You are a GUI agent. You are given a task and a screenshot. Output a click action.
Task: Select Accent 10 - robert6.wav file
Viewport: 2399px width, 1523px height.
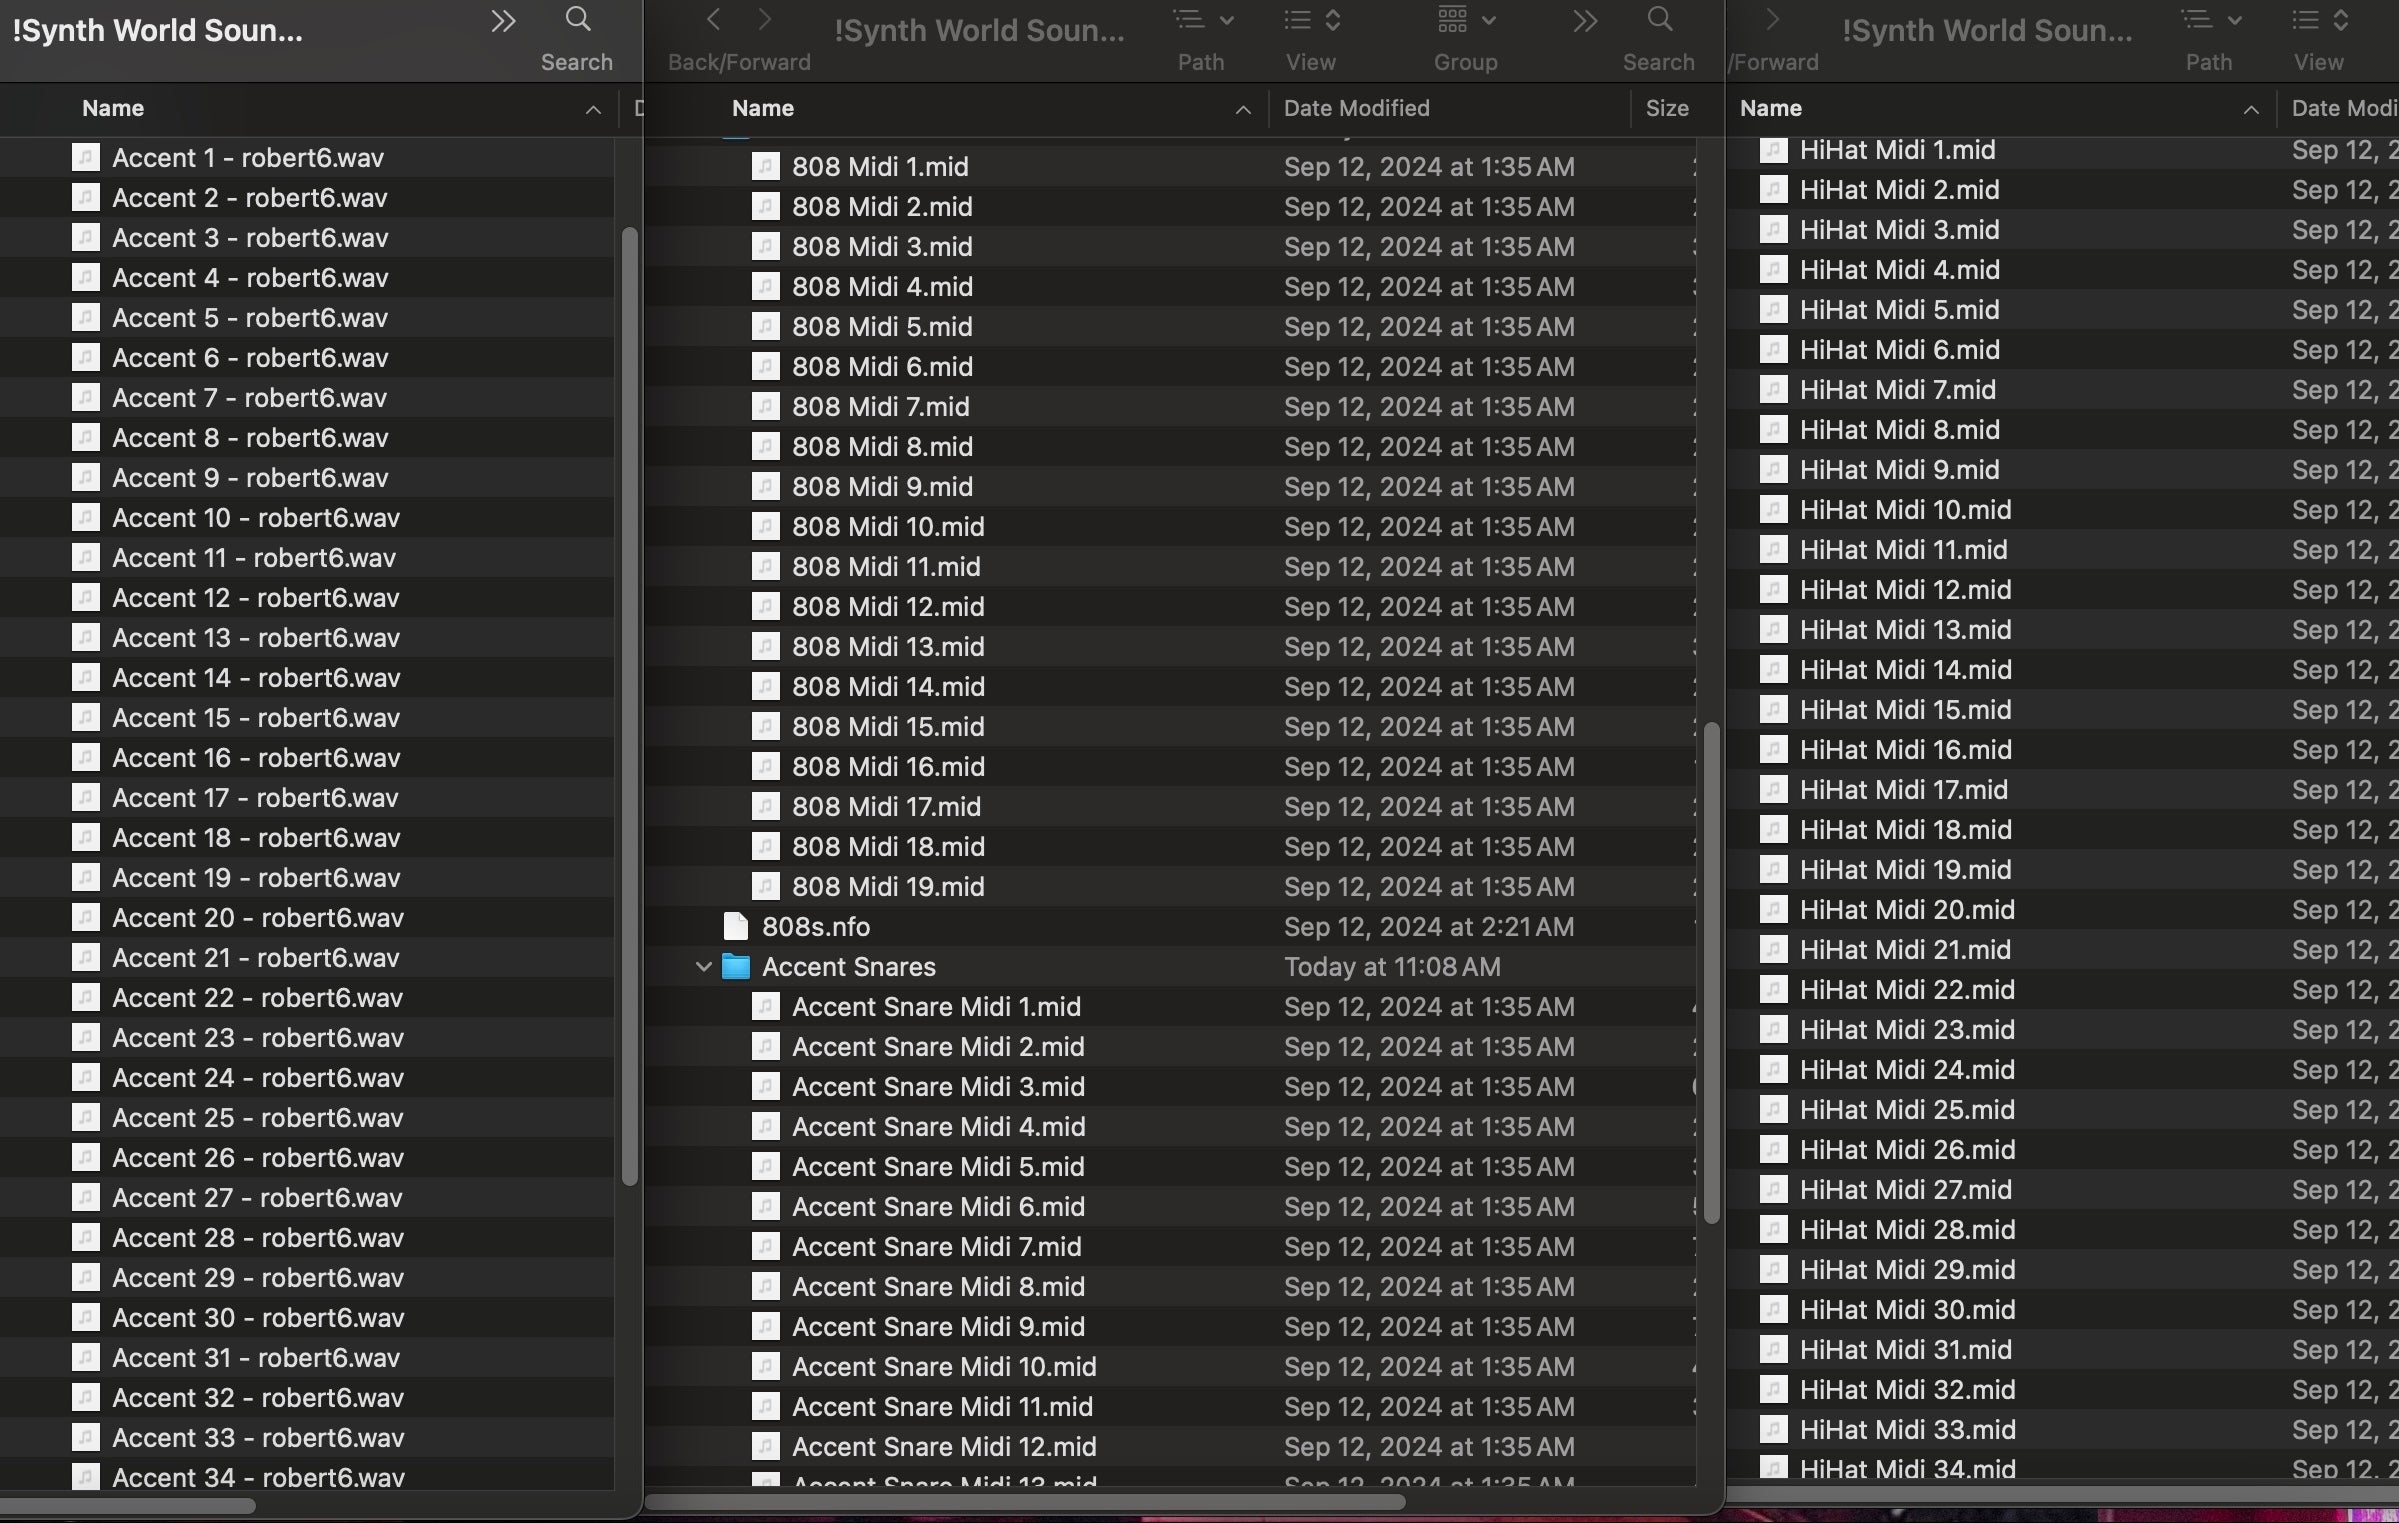pyautogui.click(x=255, y=518)
